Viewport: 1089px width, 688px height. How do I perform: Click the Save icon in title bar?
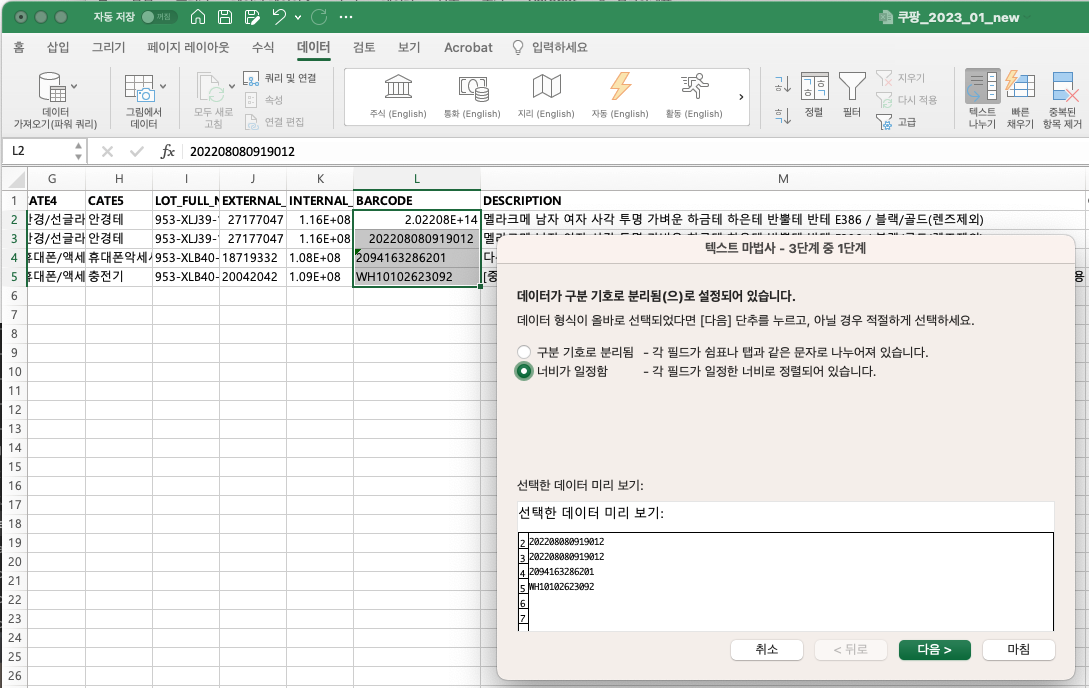(x=225, y=17)
